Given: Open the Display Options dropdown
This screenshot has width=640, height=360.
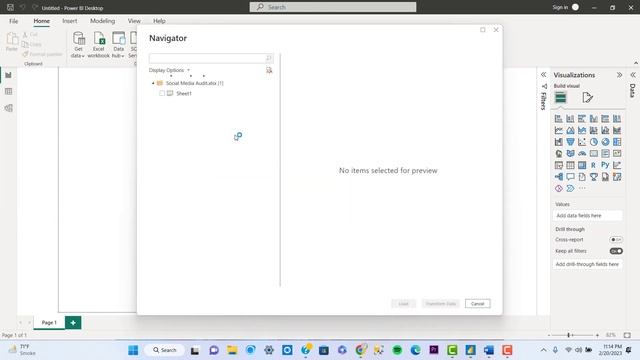Looking at the screenshot, I should [x=169, y=70].
